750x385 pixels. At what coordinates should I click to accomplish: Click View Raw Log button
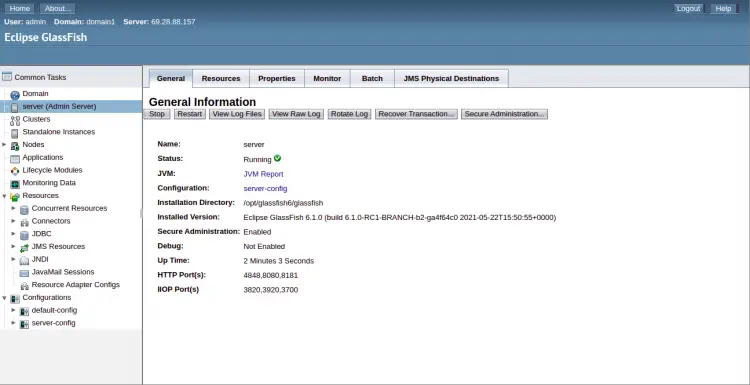[x=296, y=114]
